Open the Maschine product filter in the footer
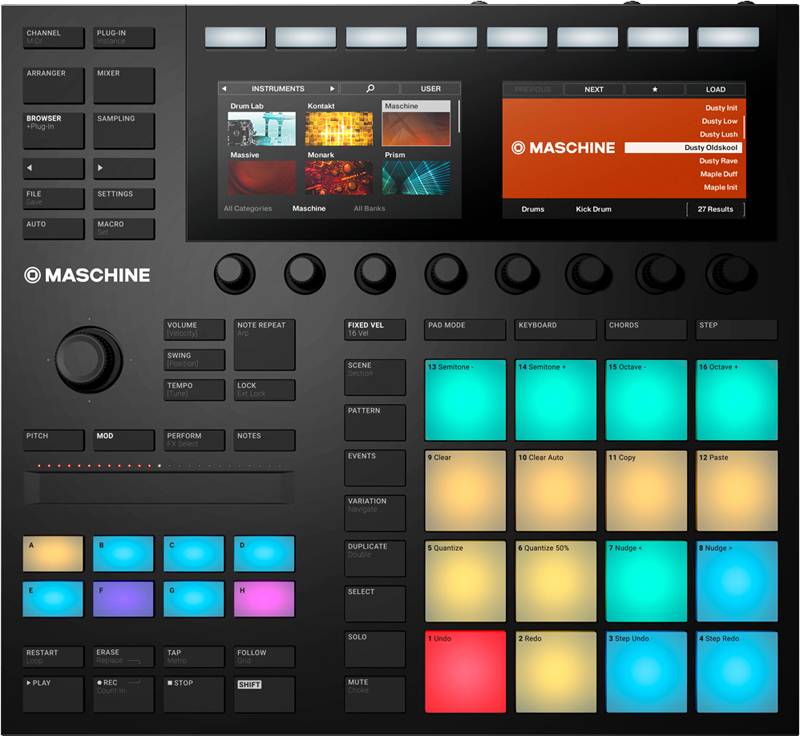This screenshot has height=736, width=800. pyautogui.click(x=309, y=209)
